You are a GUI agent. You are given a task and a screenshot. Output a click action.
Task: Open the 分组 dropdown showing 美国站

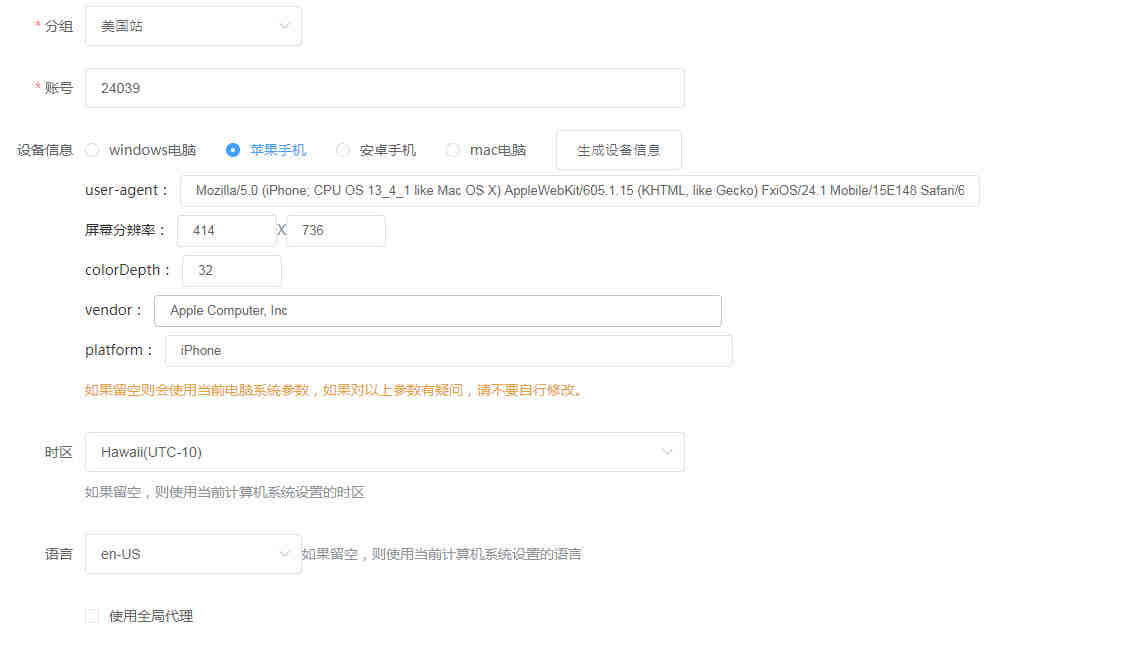point(180,26)
